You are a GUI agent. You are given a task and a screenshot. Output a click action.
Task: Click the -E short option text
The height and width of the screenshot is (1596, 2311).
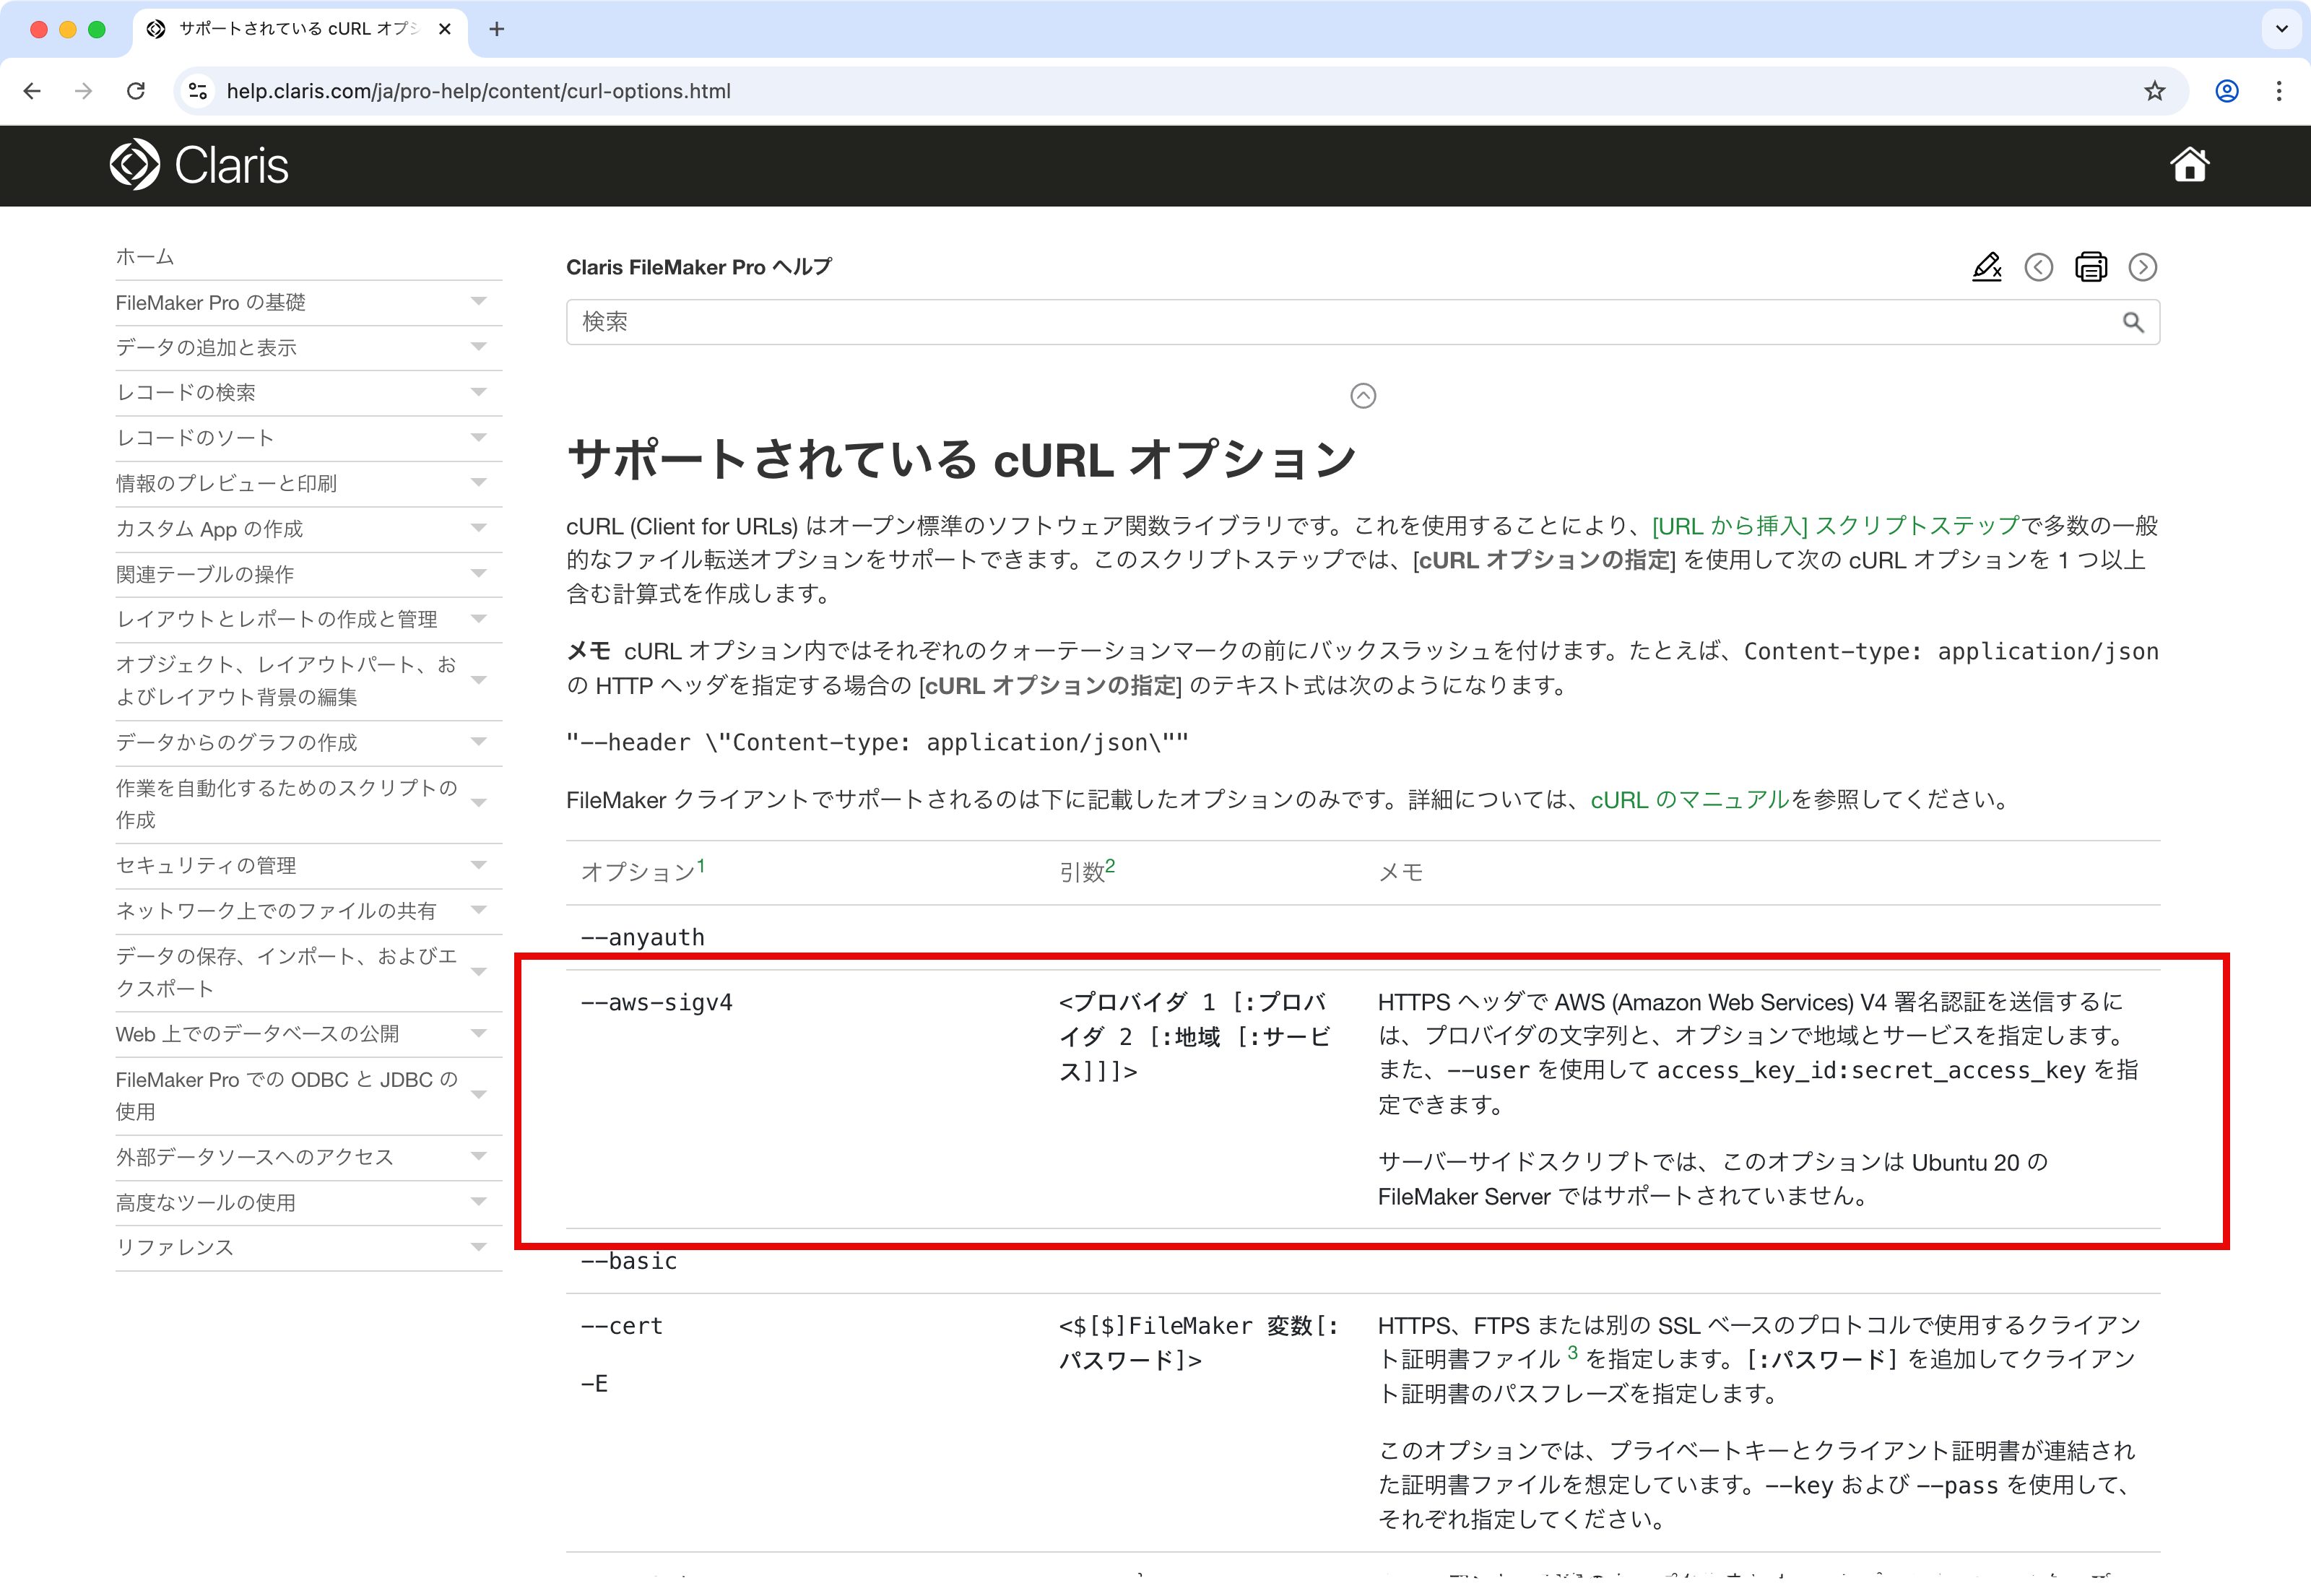click(594, 1384)
